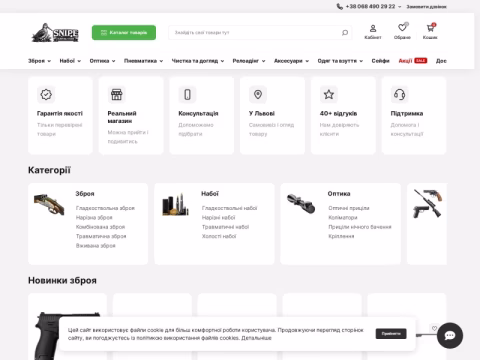Open the Пневматика menu label
The height and width of the screenshot is (360, 480).
[x=140, y=61]
